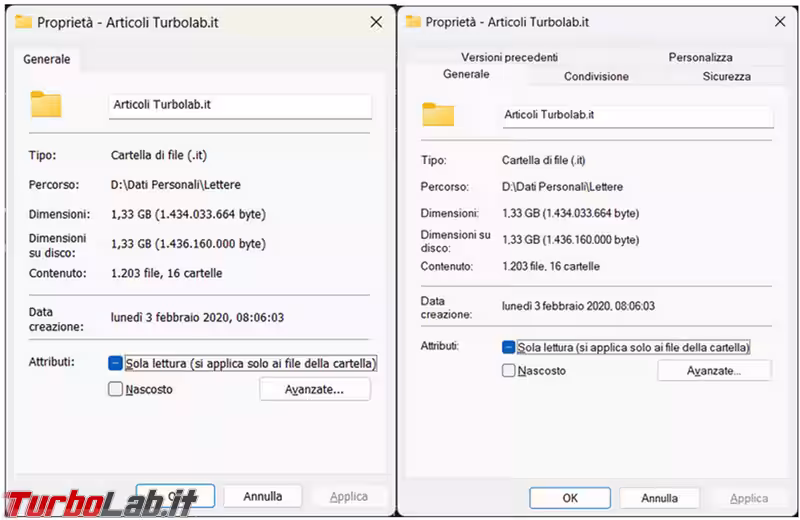The width and height of the screenshot is (800, 520).
Task: Close the left Properties window
Action: (x=376, y=22)
